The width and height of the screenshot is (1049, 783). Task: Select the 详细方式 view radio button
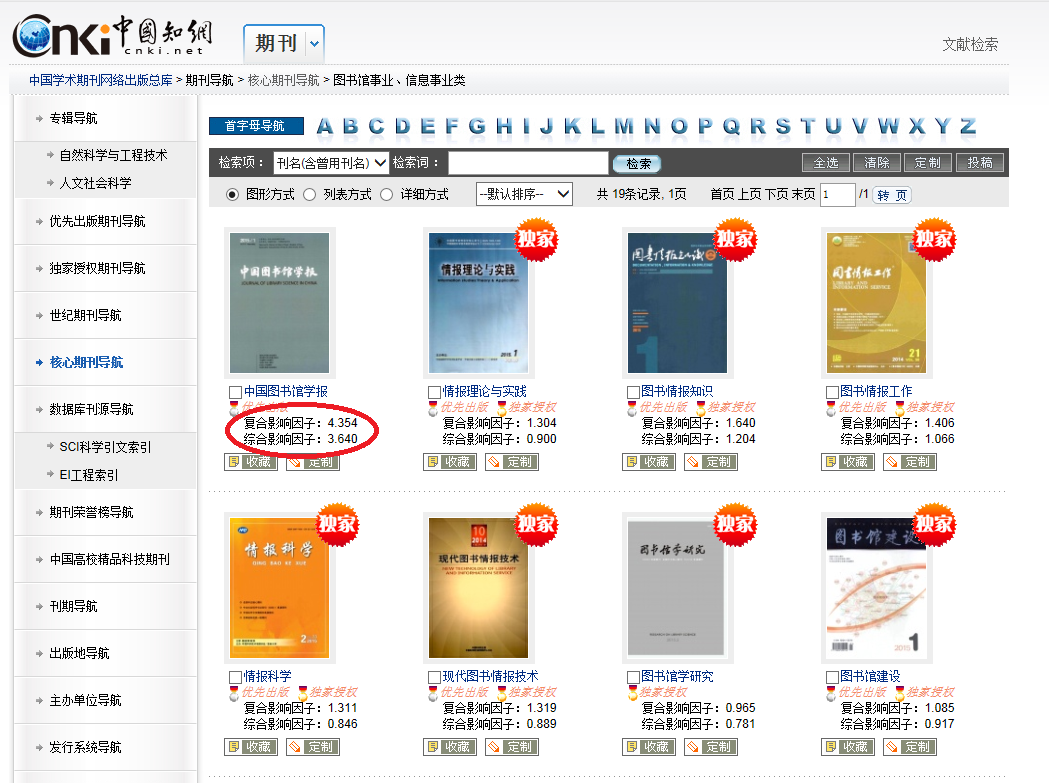coord(386,195)
